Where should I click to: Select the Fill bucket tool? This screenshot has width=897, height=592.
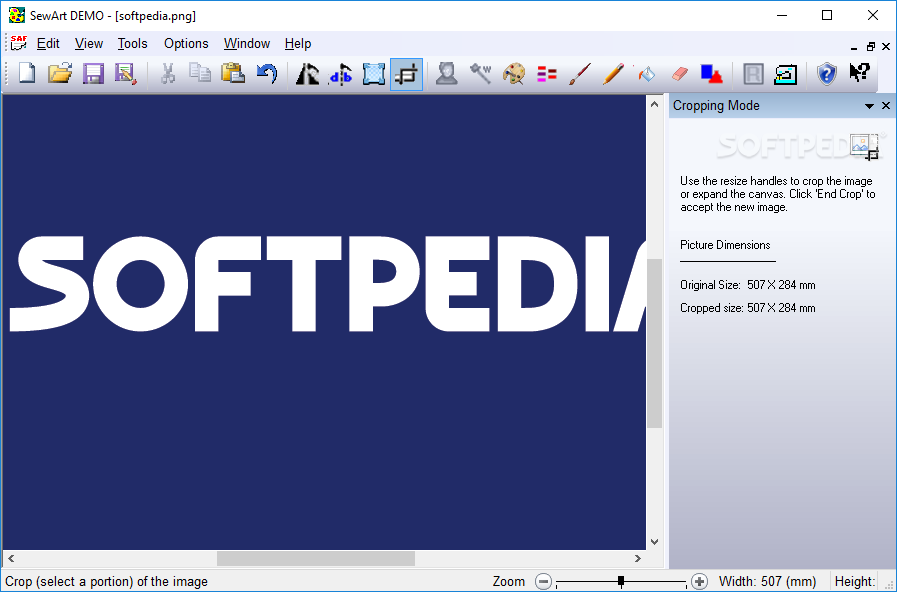point(646,74)
